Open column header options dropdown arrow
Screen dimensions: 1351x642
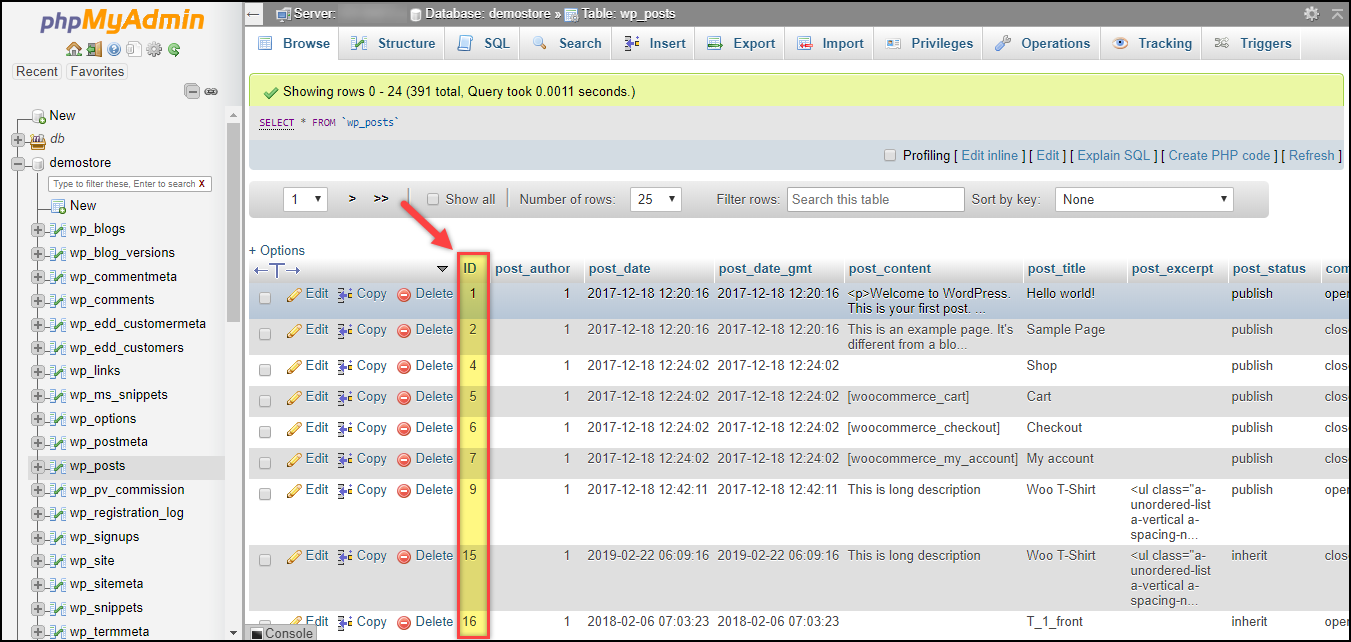443,269
